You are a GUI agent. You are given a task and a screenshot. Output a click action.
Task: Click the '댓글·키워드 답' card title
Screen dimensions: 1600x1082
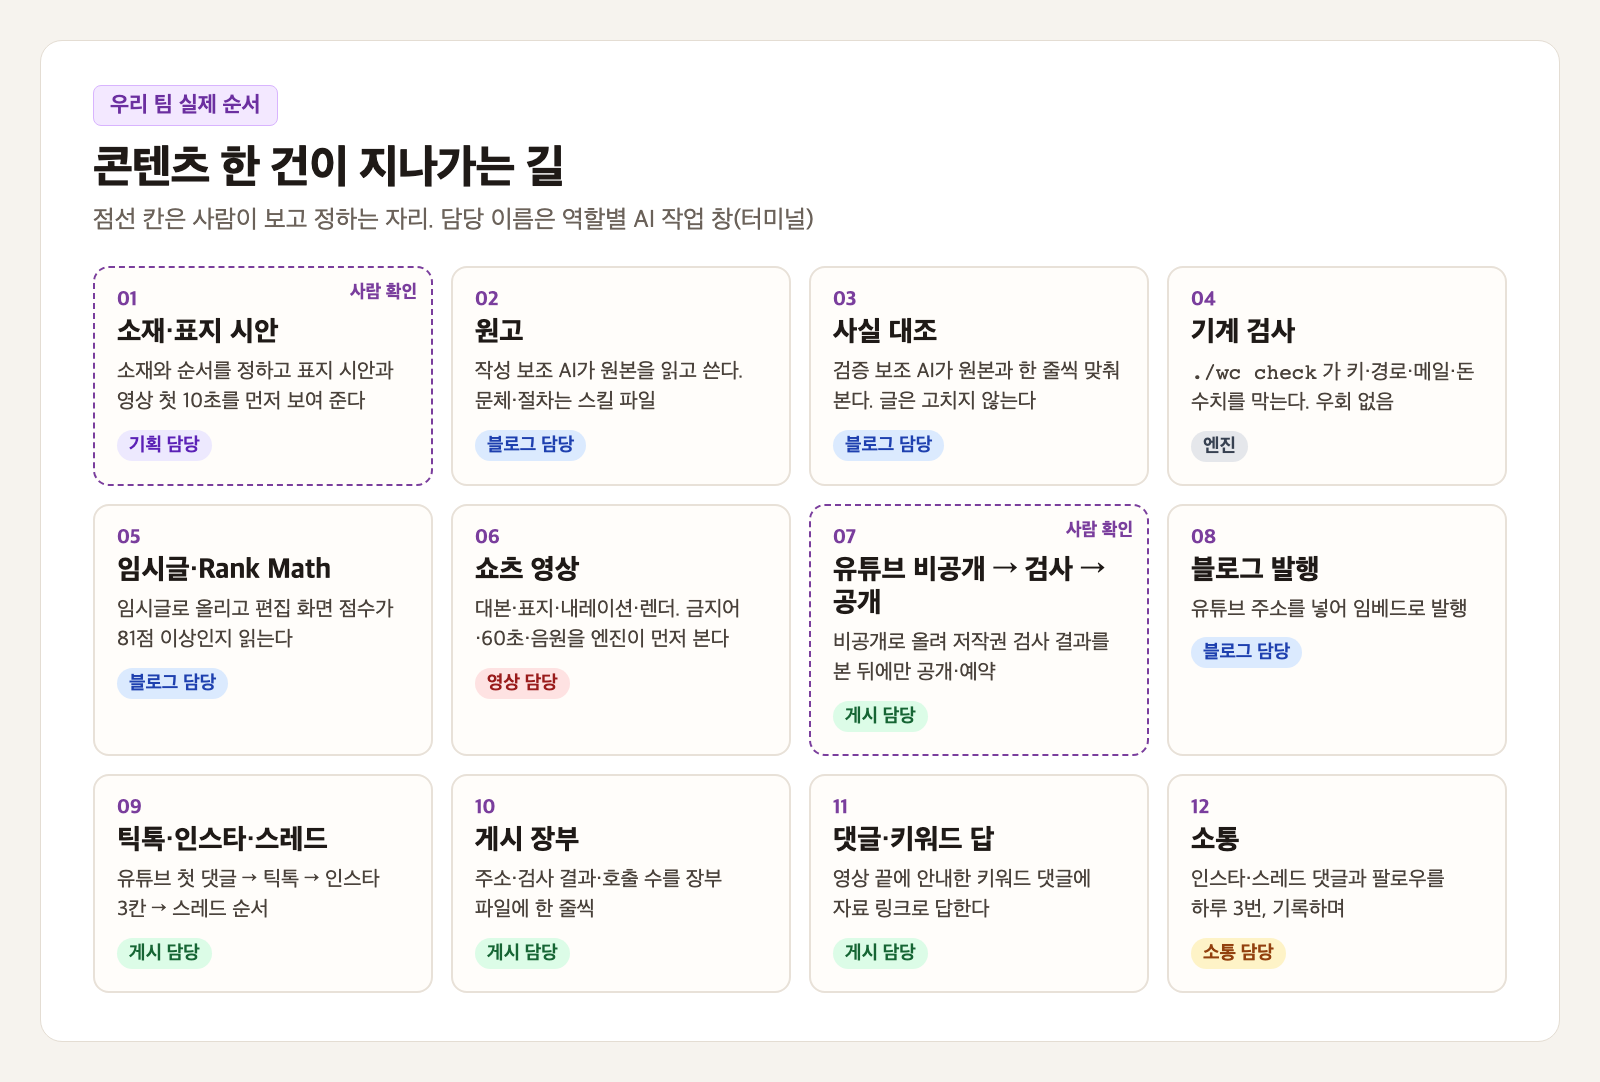913,838
